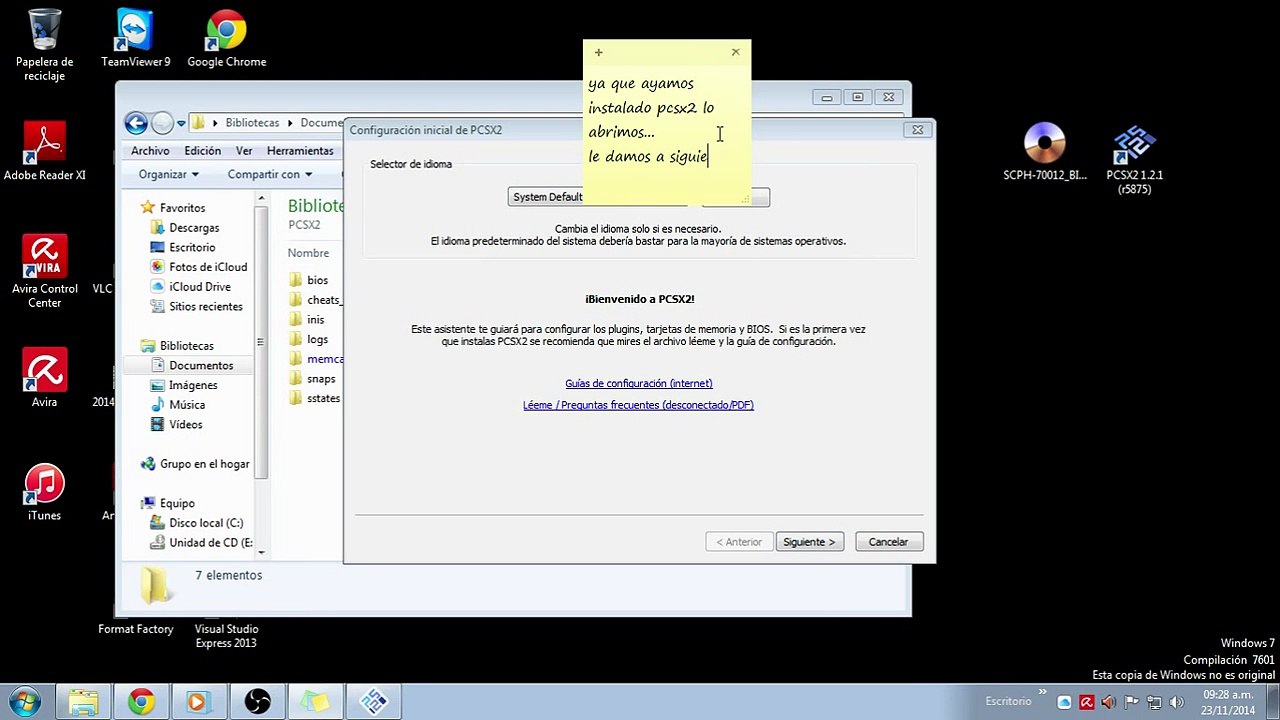Click the iCloud tray icon

click(1064, 702)
